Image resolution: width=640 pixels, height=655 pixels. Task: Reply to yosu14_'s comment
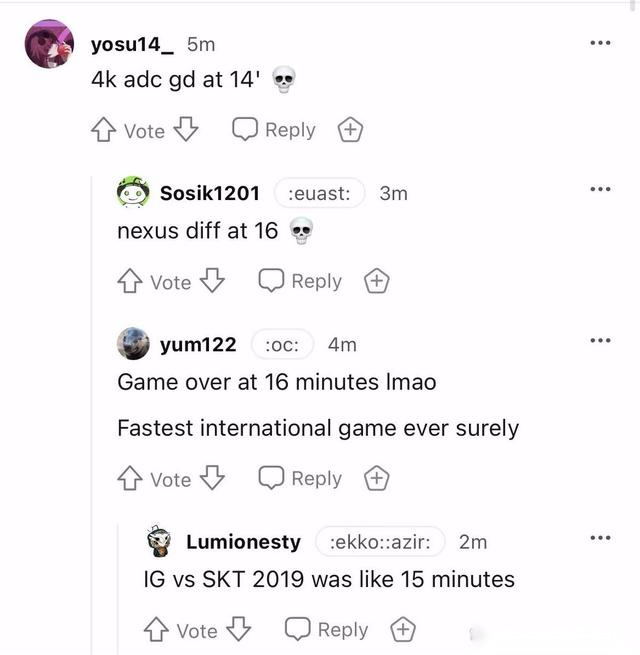(x=274, y=130)
